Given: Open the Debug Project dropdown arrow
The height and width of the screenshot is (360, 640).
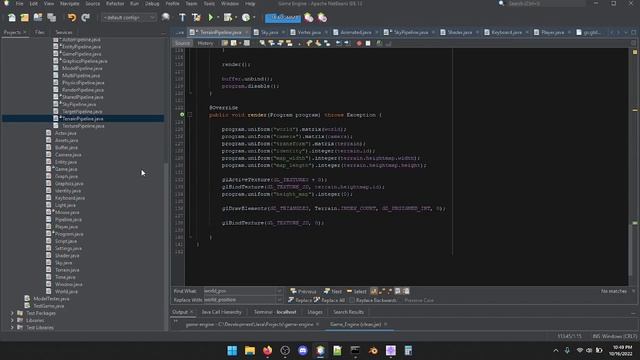Looking at the screenshot, I should tap(236, 18).
